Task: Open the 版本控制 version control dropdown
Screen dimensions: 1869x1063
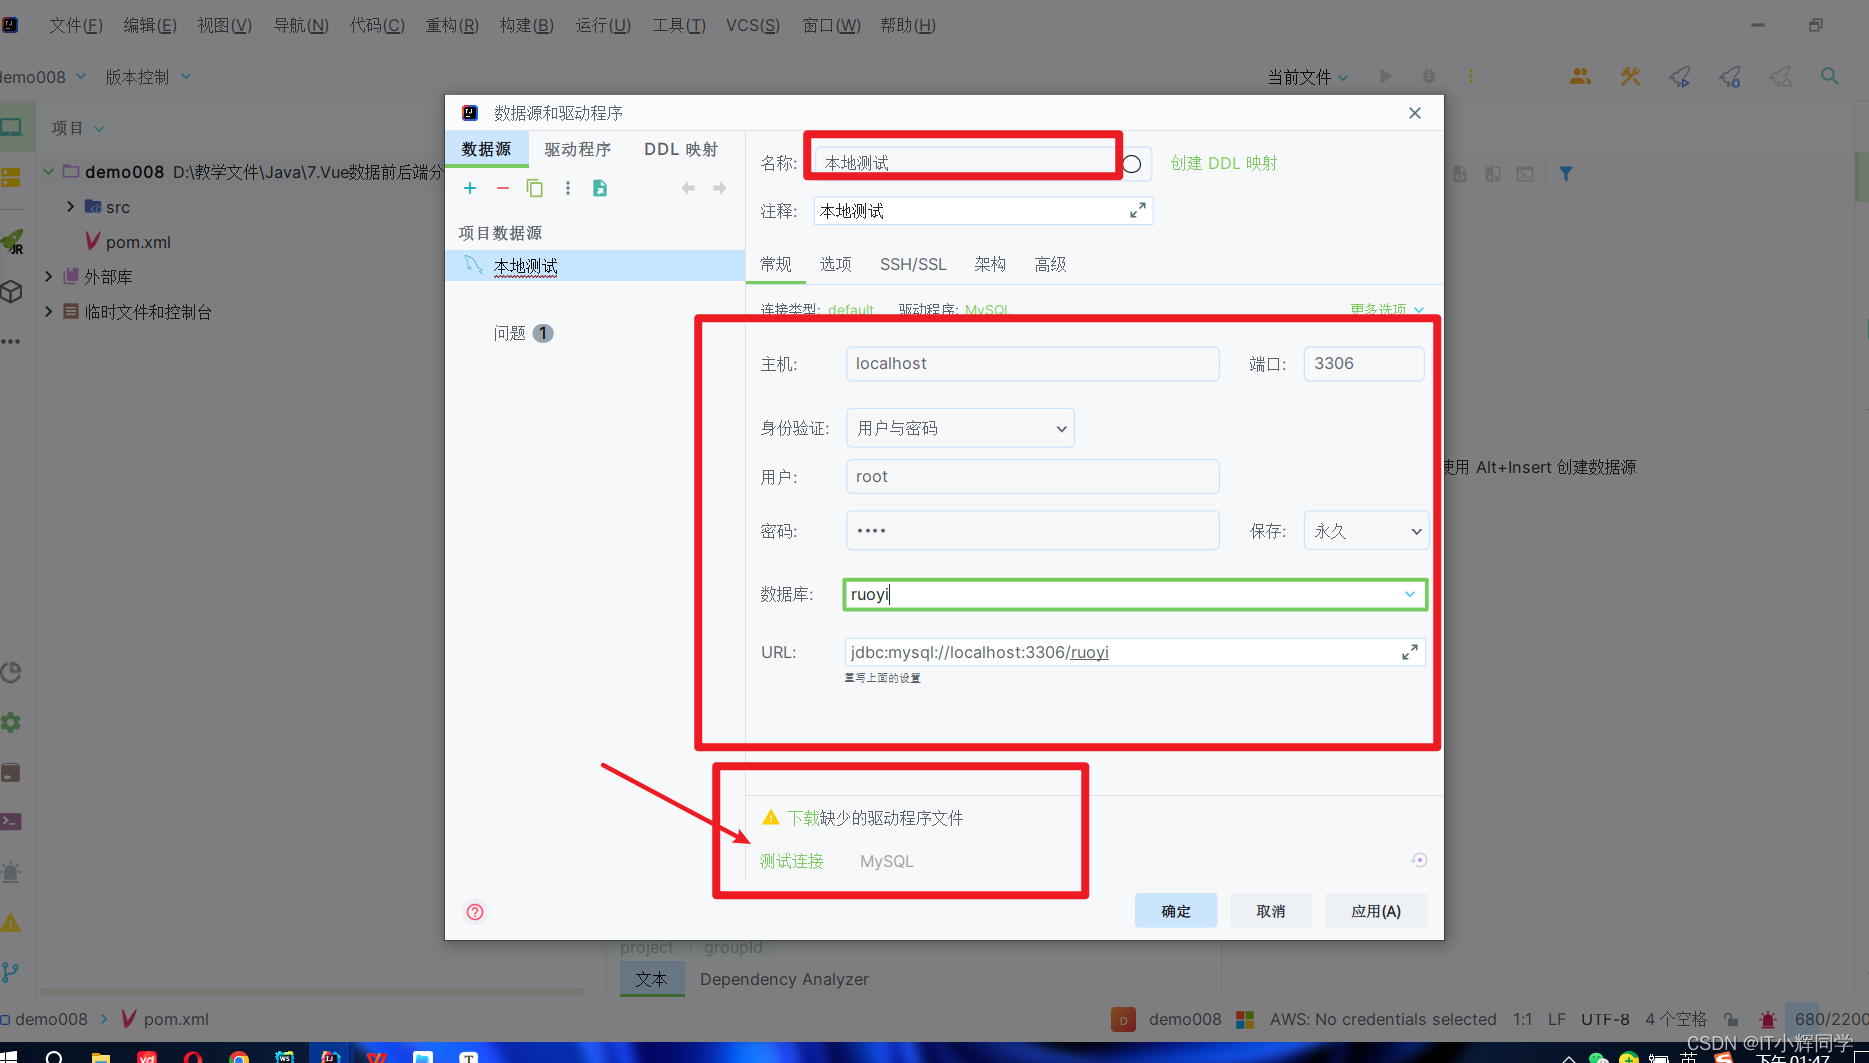Action: tap(148, 77)
